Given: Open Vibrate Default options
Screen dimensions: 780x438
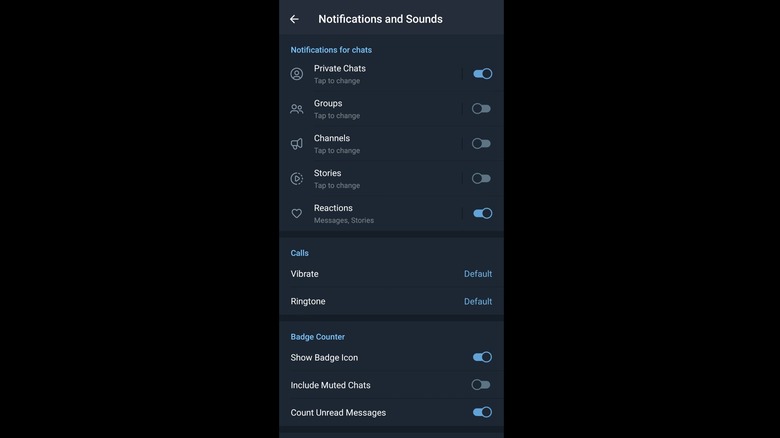Looking at the screenshot, I should pos(477,274).
